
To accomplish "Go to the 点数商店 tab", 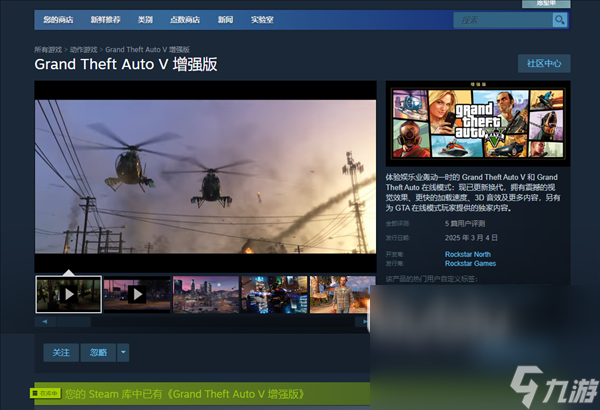I will click(x=185, y=20).
